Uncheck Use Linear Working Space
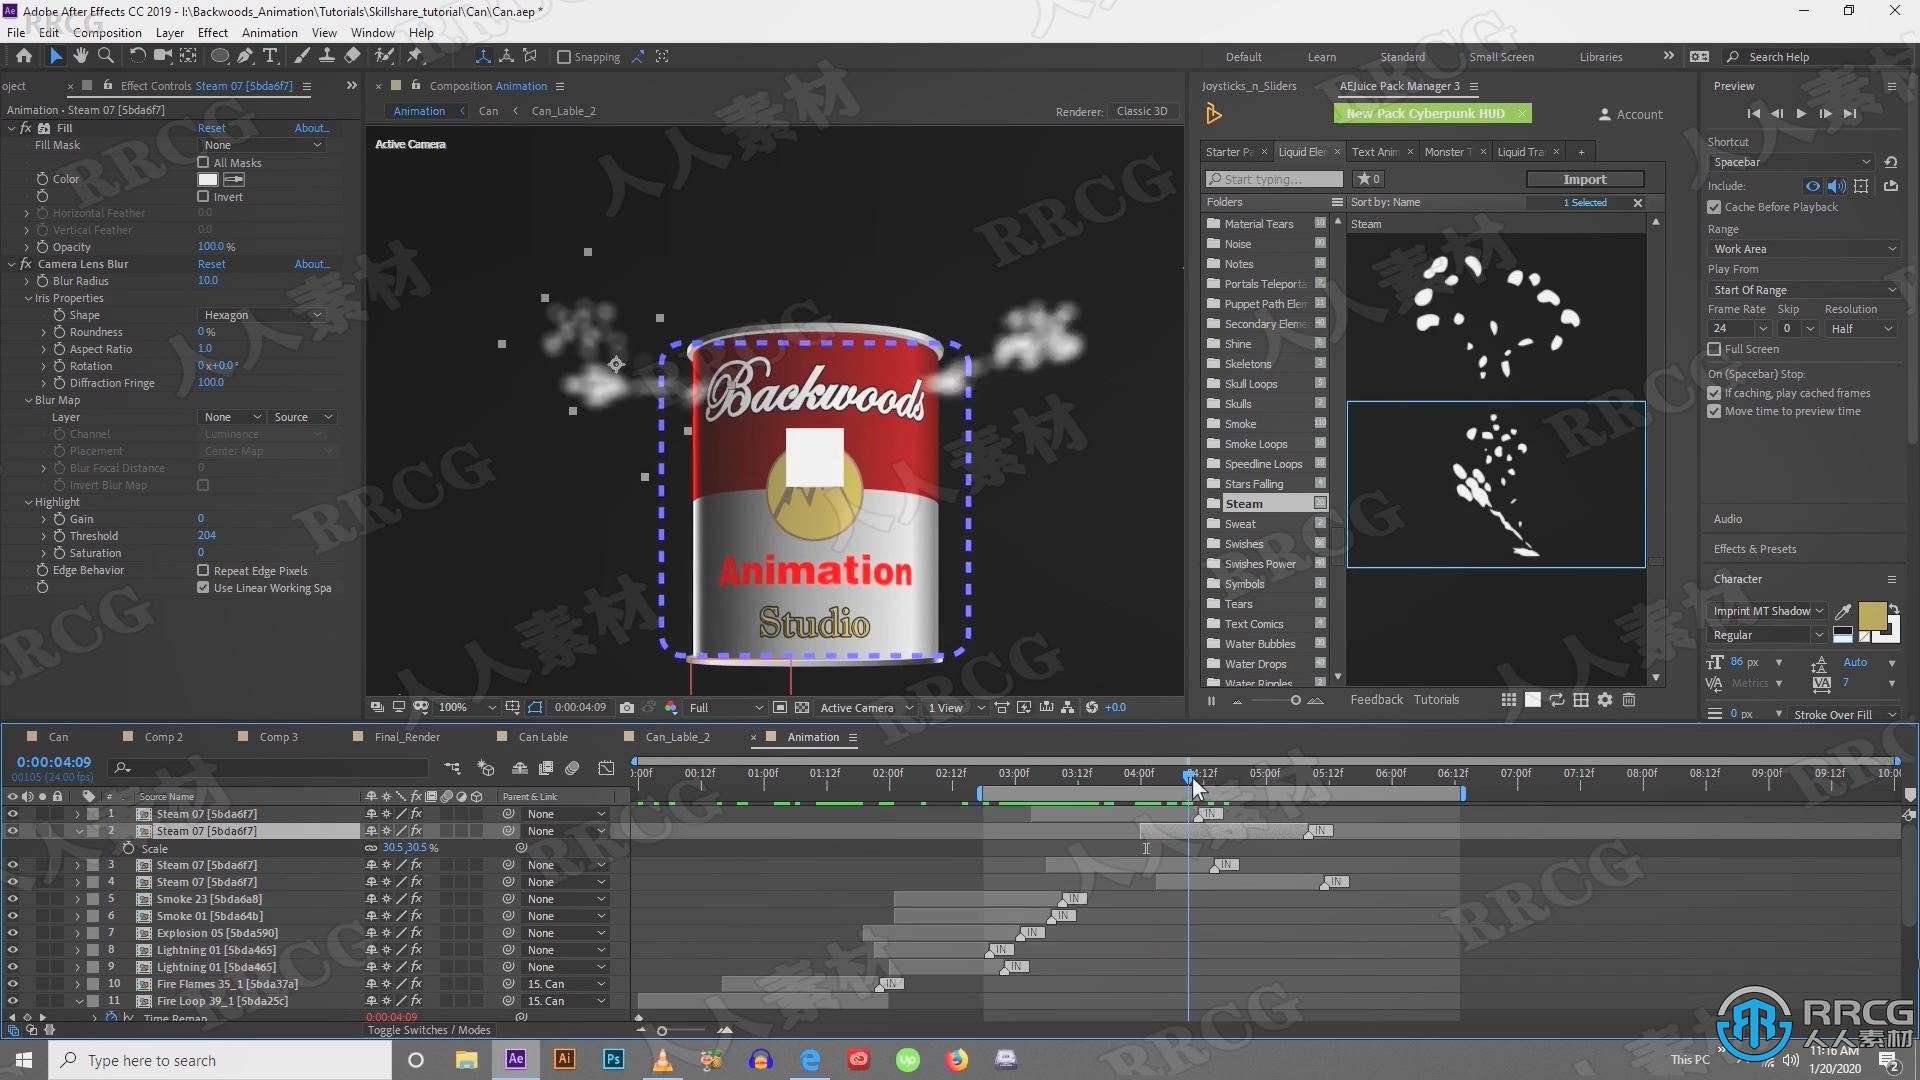Screen dimensions: 1920x1080 tap(203, 587)
